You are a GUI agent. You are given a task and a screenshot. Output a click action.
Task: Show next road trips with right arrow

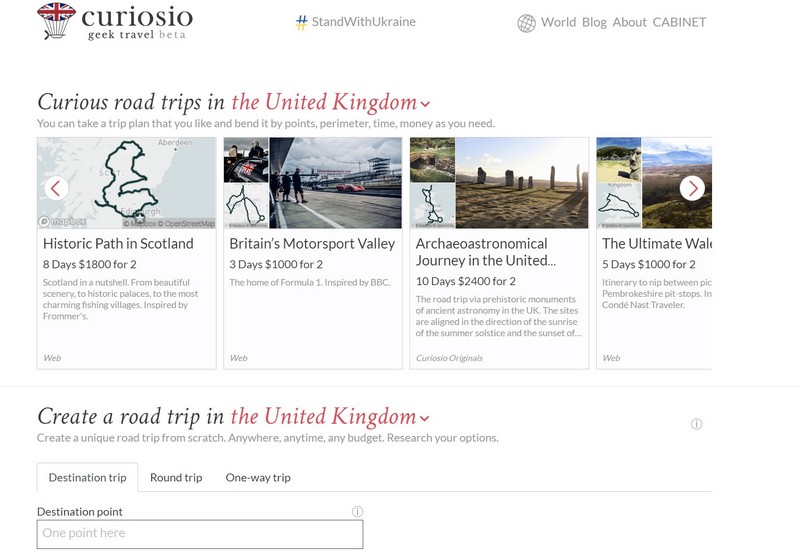(692, 188)
